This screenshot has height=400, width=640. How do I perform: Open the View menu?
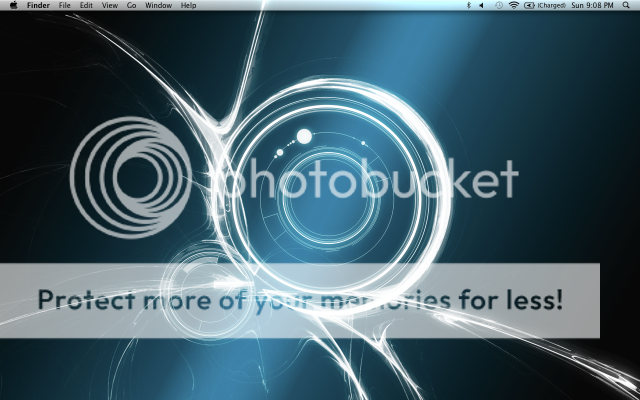[110, 5]
